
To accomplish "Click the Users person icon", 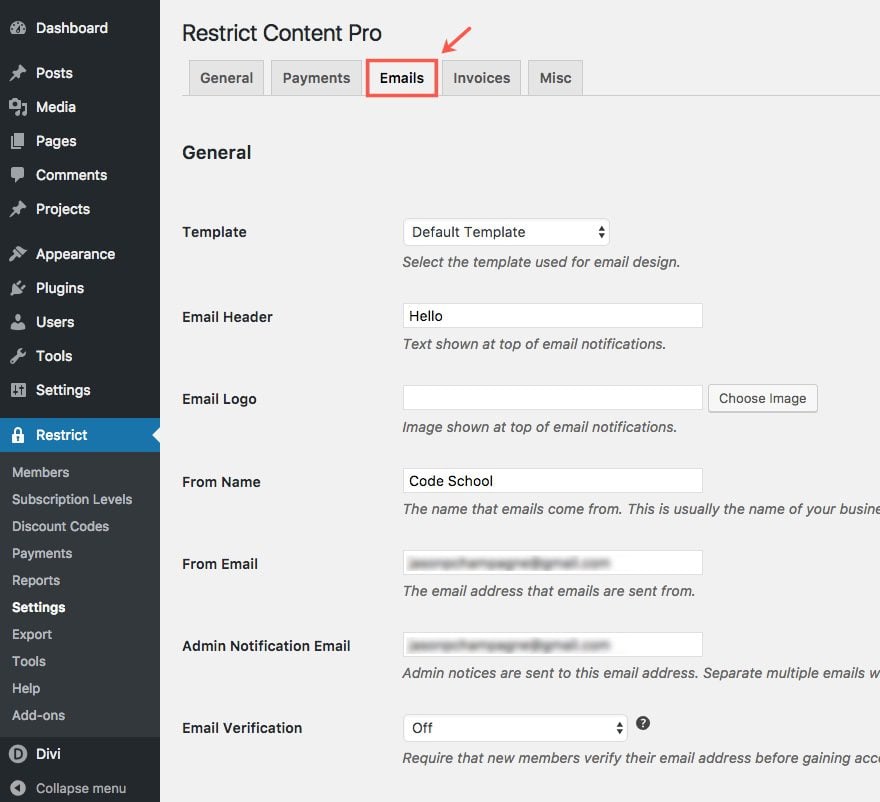I will pos(18,322).
